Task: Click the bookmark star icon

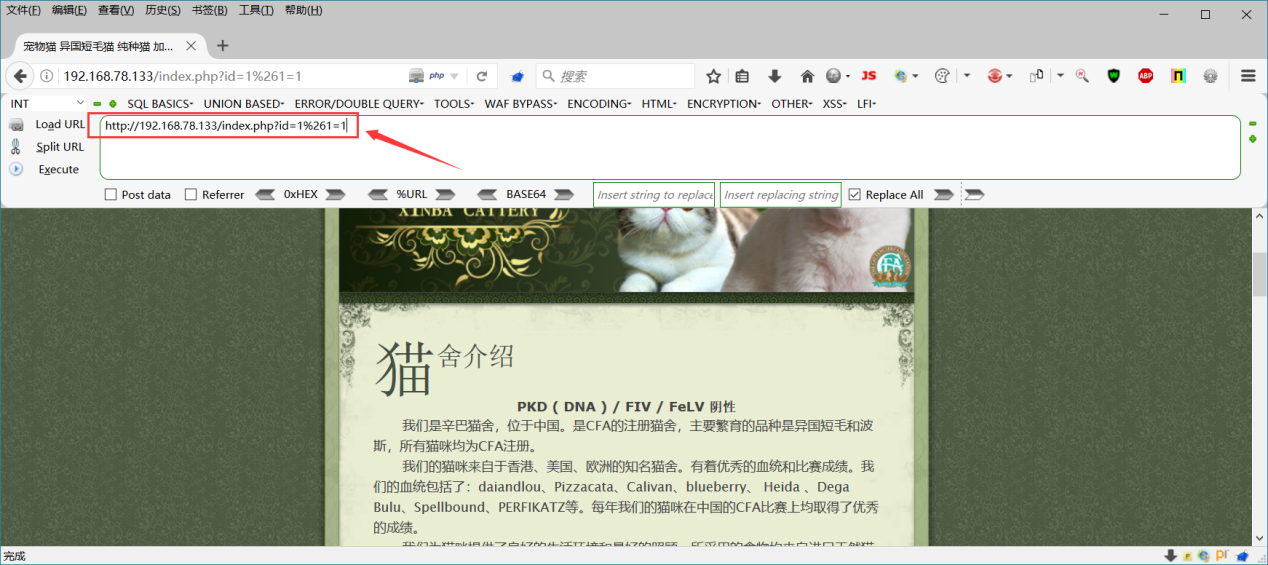Action: 714,76
